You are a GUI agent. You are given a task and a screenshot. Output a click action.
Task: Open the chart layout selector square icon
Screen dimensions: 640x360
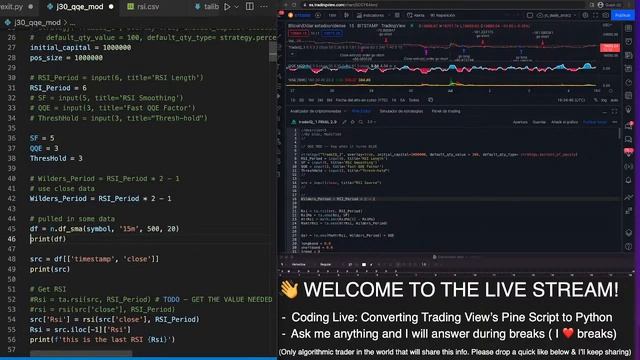[x=529, y=15]
